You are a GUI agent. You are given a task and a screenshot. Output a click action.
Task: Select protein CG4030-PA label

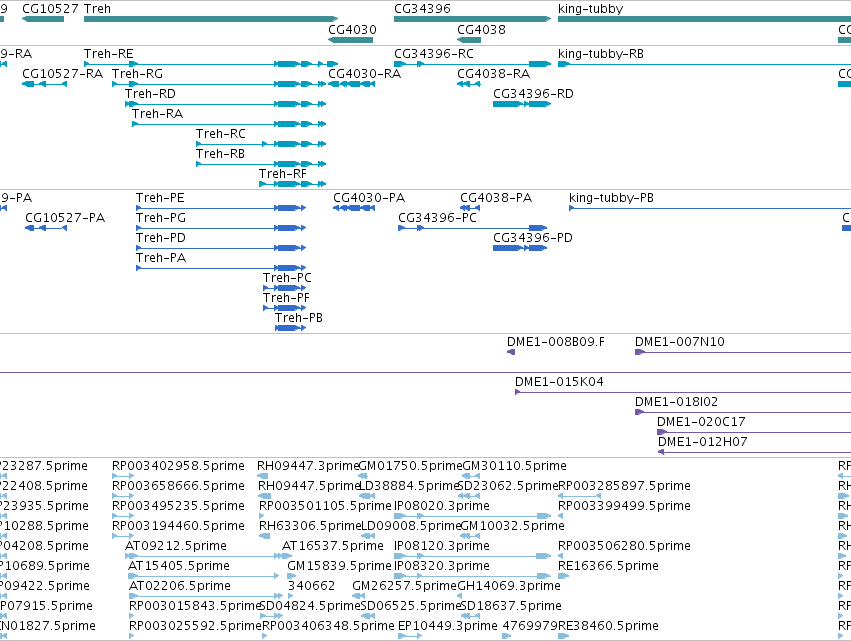(x=369, y=198)
